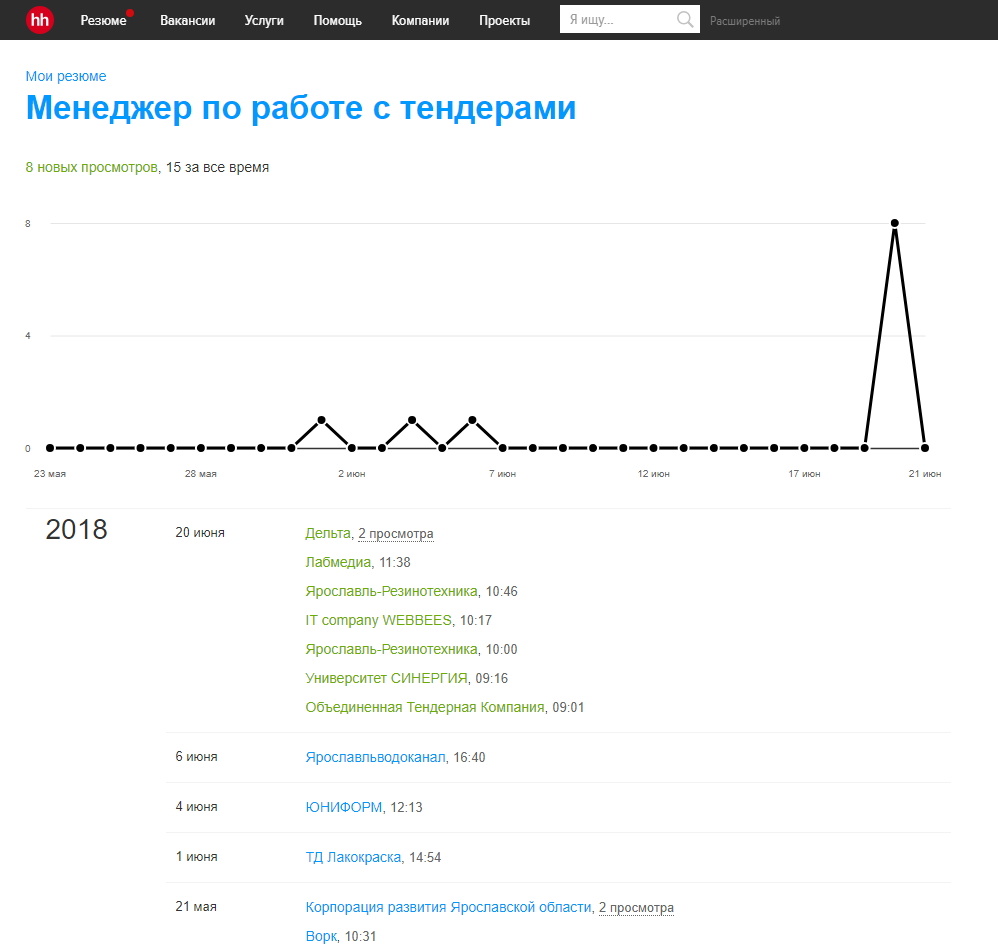The width and height of the screenshot is (998, 946).
Task: Click the '20 июня' date text
Action: pos(200,533)
